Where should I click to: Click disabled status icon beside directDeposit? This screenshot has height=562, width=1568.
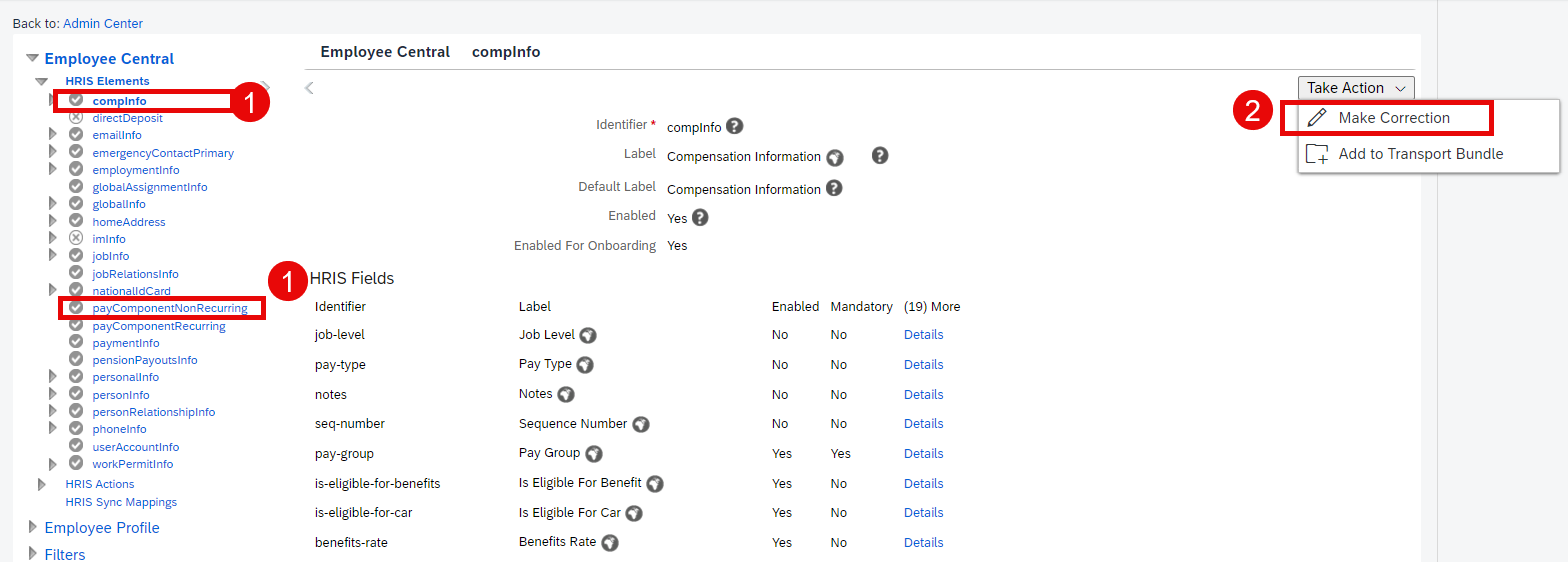(76, 118)
